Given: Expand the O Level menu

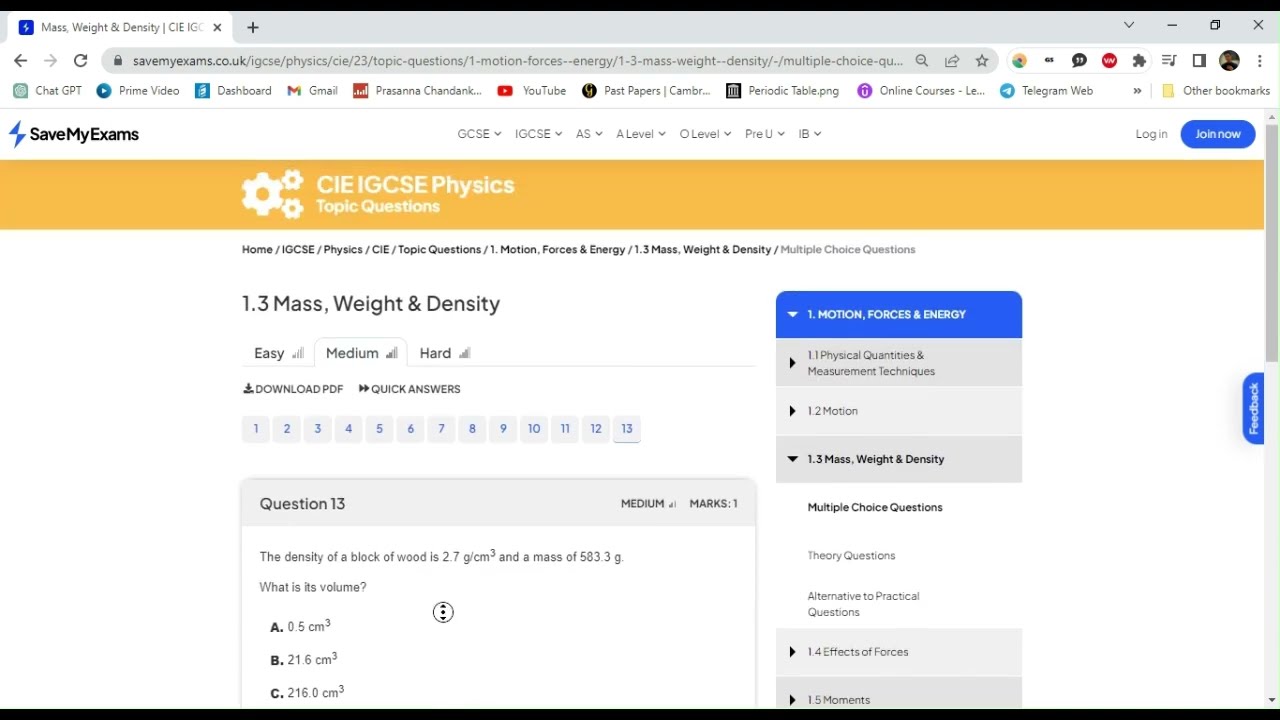Looking at the screenshot, I should click(x=705, y=134).
